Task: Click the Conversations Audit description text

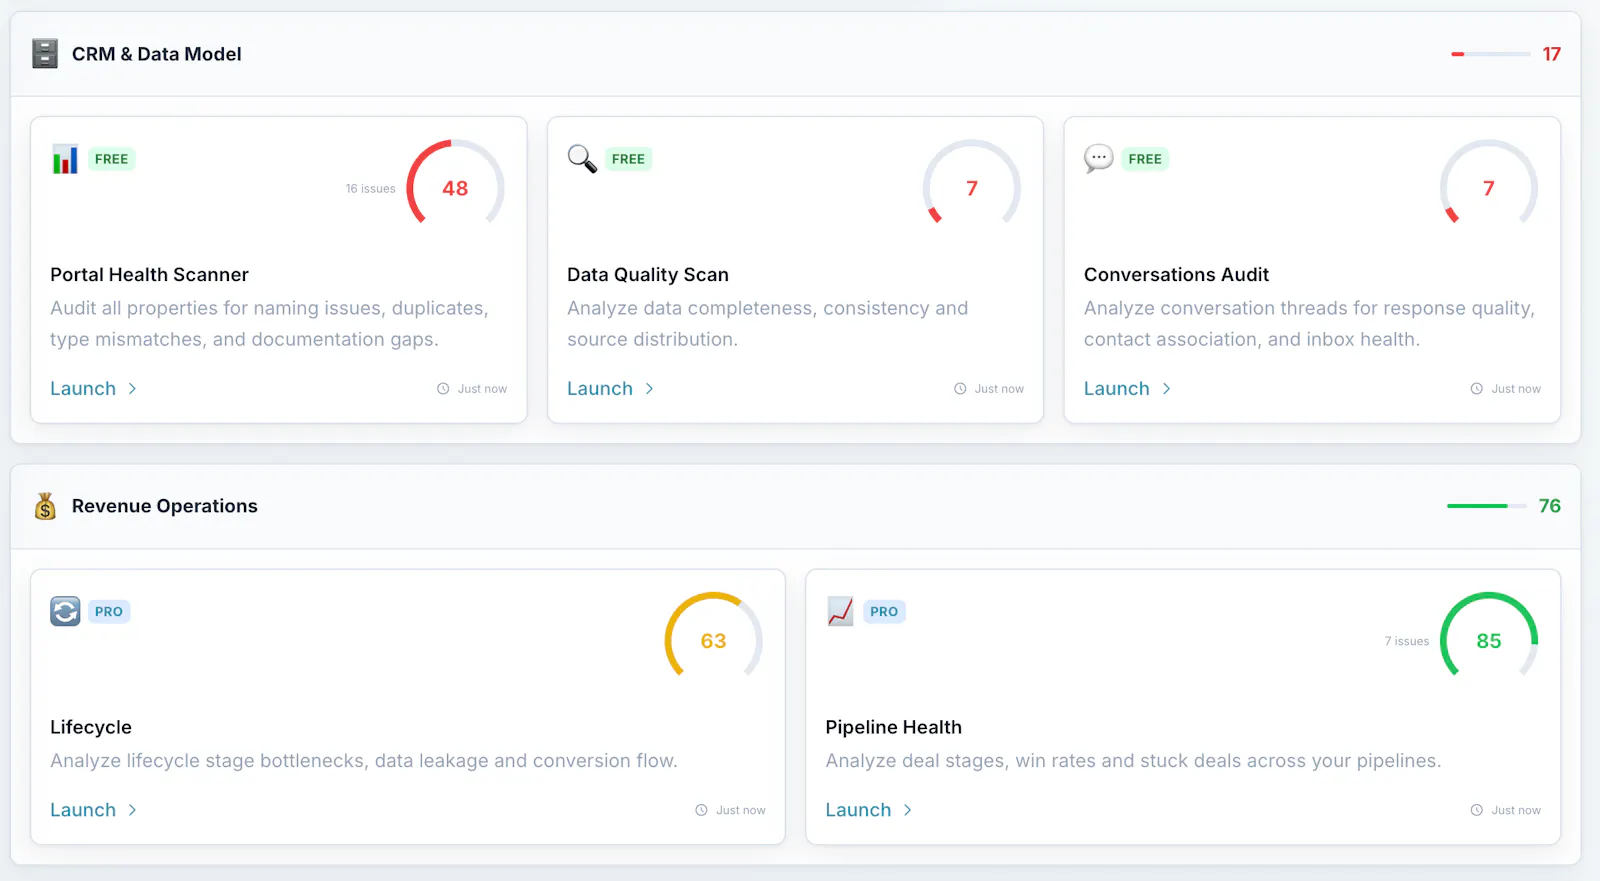Action: click(x=1309, y=324)
